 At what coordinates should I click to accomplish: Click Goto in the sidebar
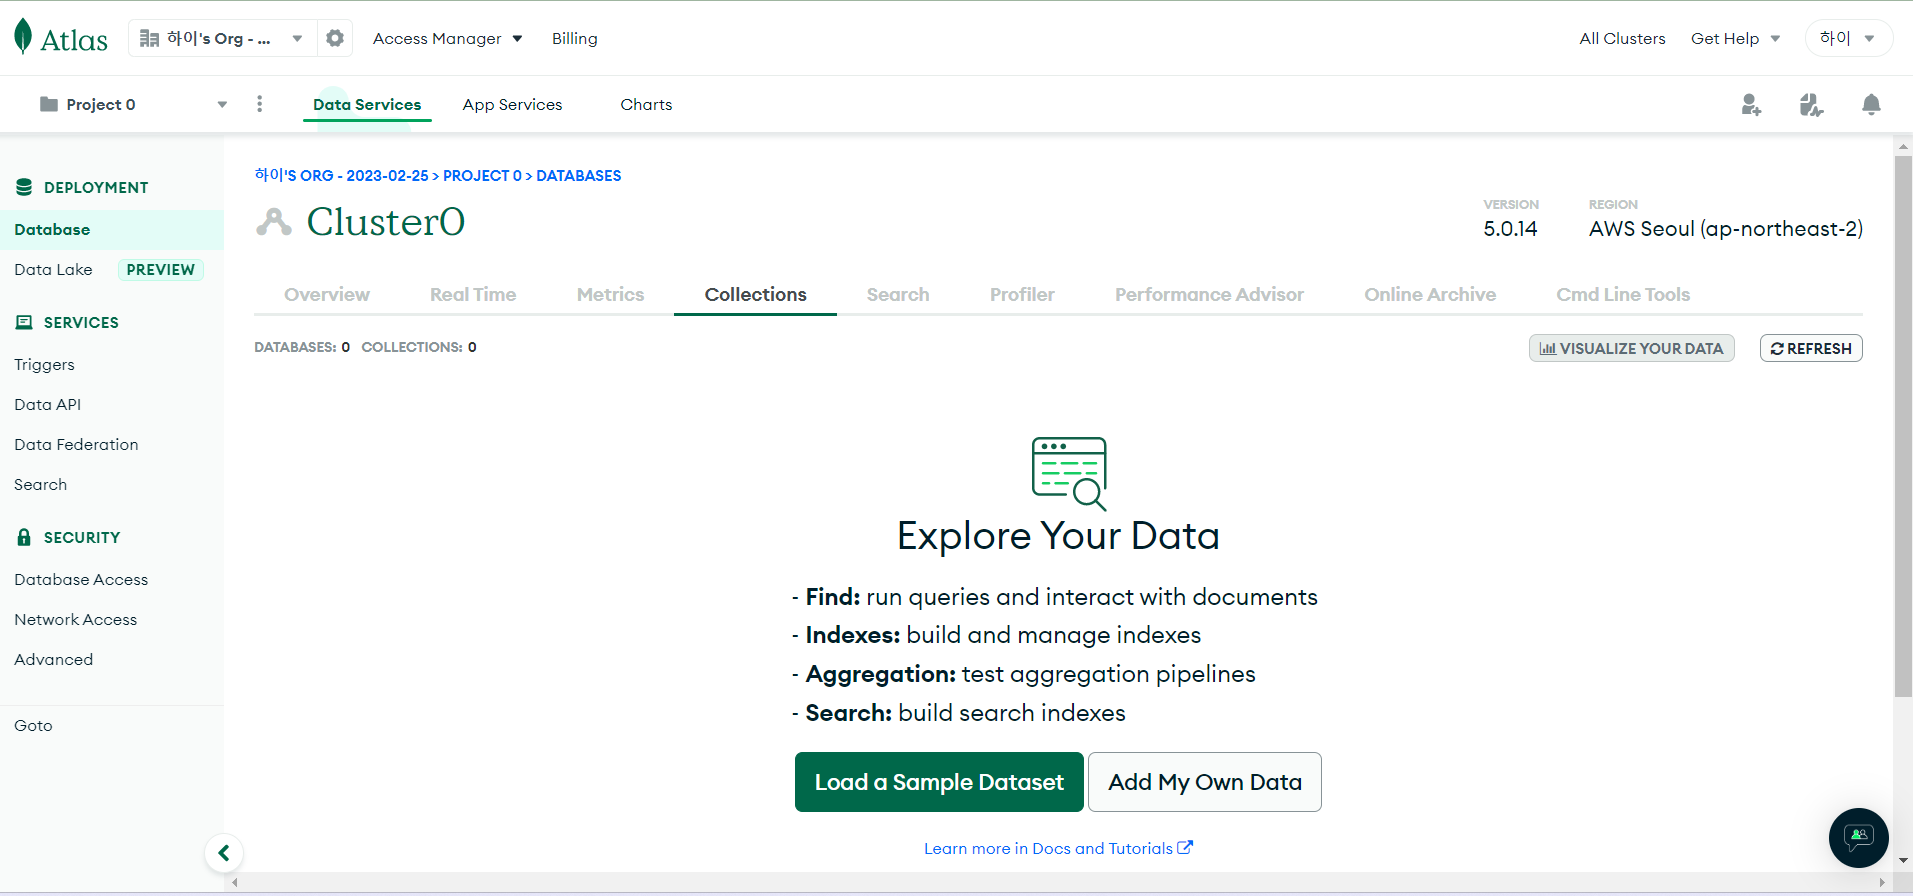point(33,725)
